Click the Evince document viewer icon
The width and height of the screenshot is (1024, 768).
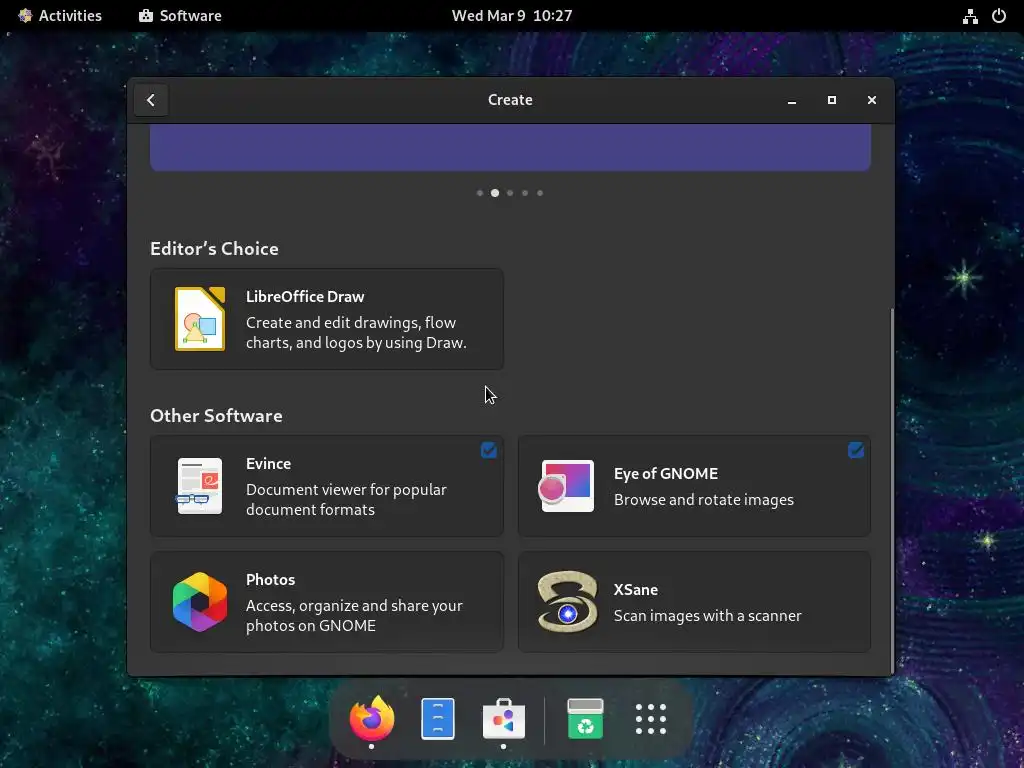199,486
